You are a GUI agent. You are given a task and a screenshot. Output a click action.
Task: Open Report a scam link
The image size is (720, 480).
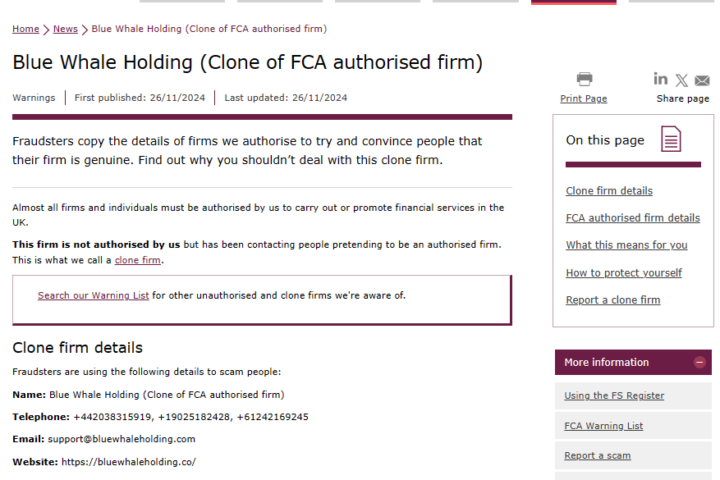[x=597, y=456]
